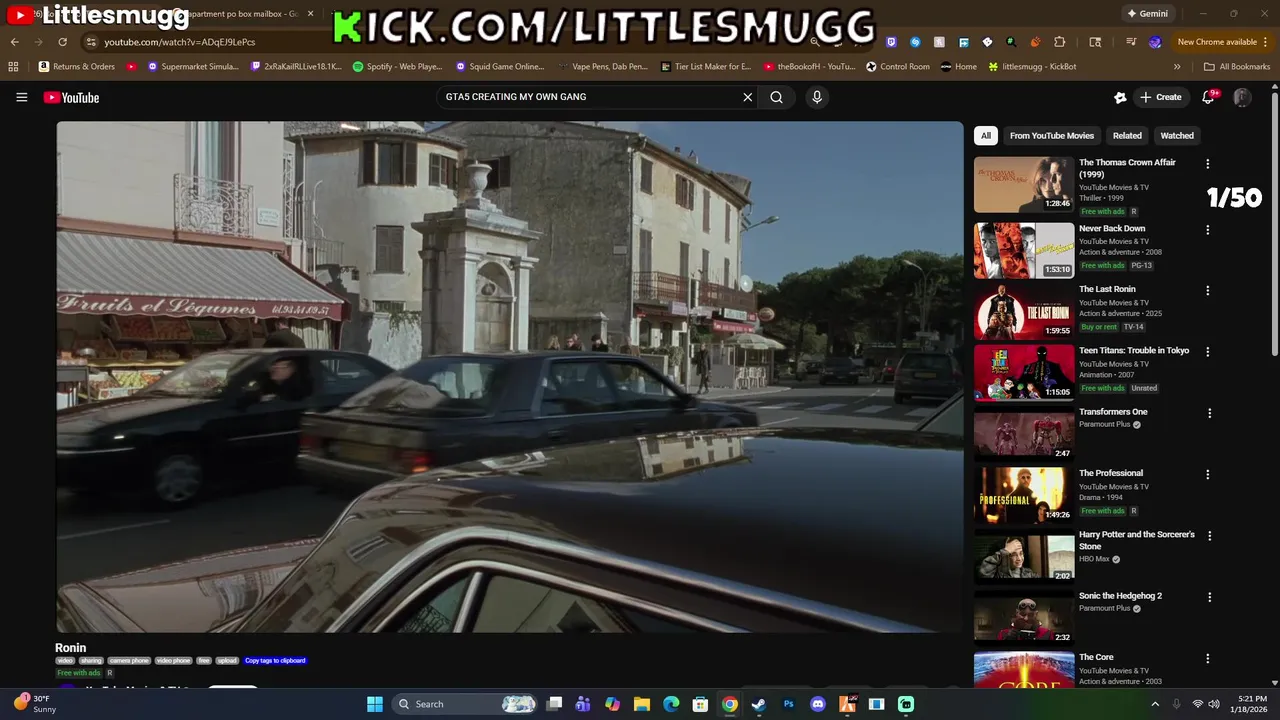Viewport: 1280px width, 720px height.
Task: Click Transformers One video title
Action: [1113, 412]
